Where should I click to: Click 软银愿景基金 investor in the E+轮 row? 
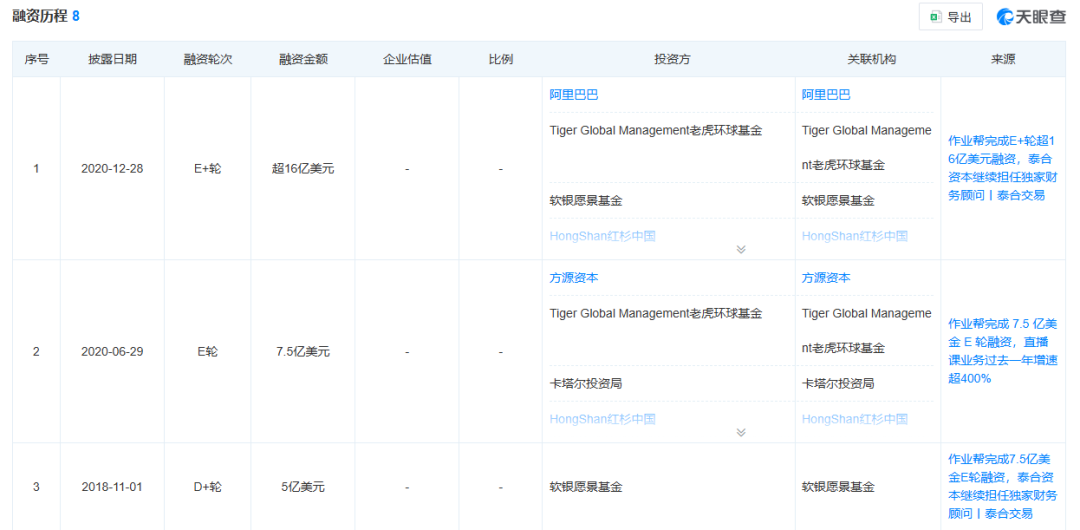pos(586,201)
